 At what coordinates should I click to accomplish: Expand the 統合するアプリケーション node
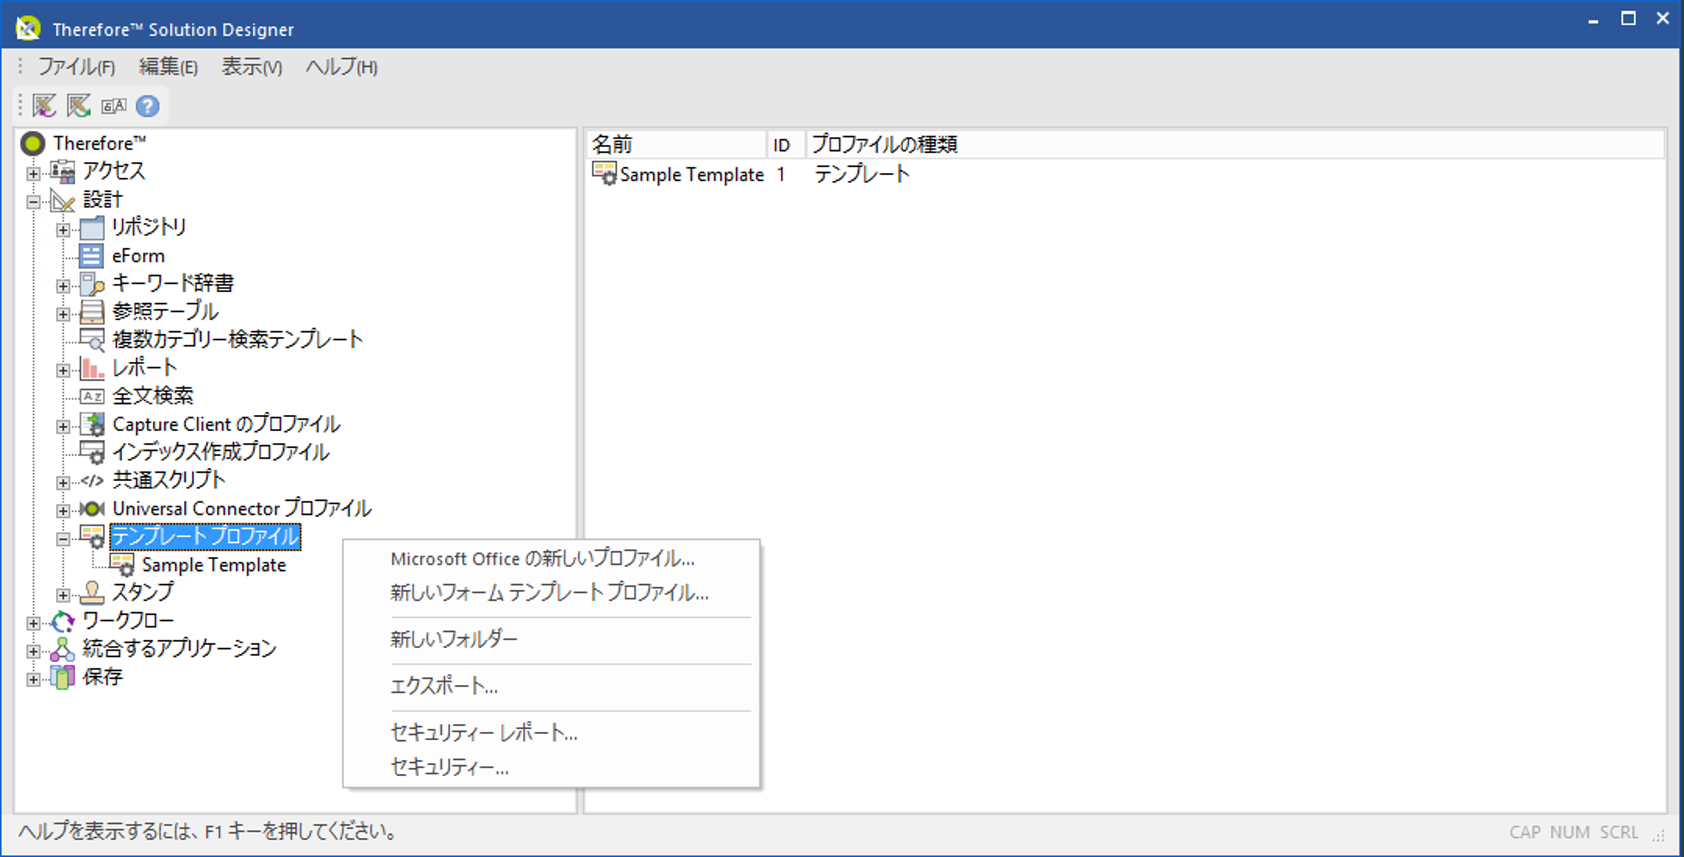pos(33,651)
